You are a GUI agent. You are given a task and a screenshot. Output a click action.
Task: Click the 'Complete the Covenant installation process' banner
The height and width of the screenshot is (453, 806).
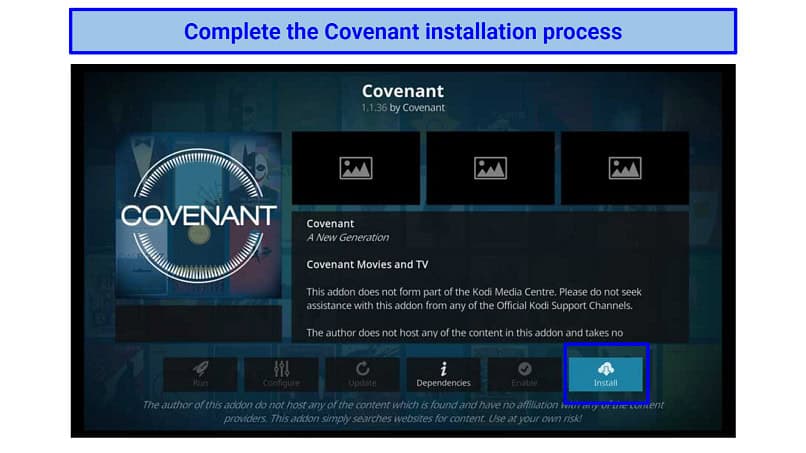pyautogui.click(x=403, y=31)
